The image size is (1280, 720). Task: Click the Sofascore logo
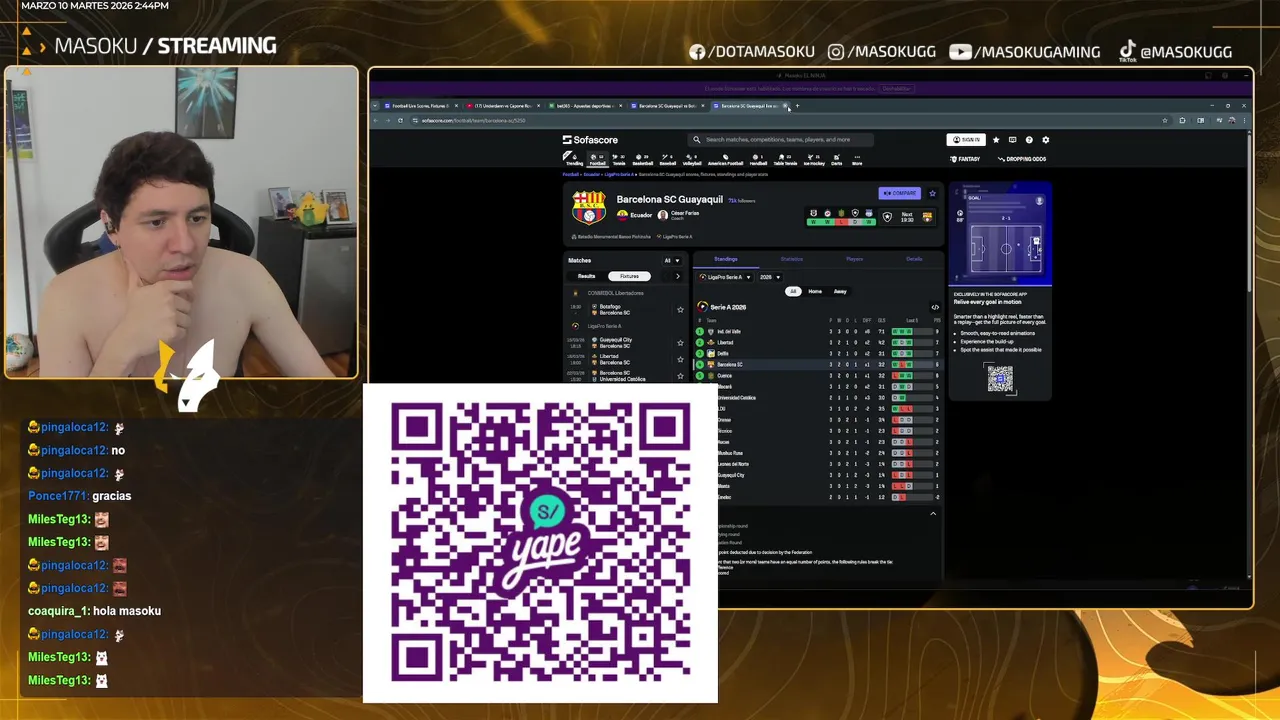click(x=590, y=140)
